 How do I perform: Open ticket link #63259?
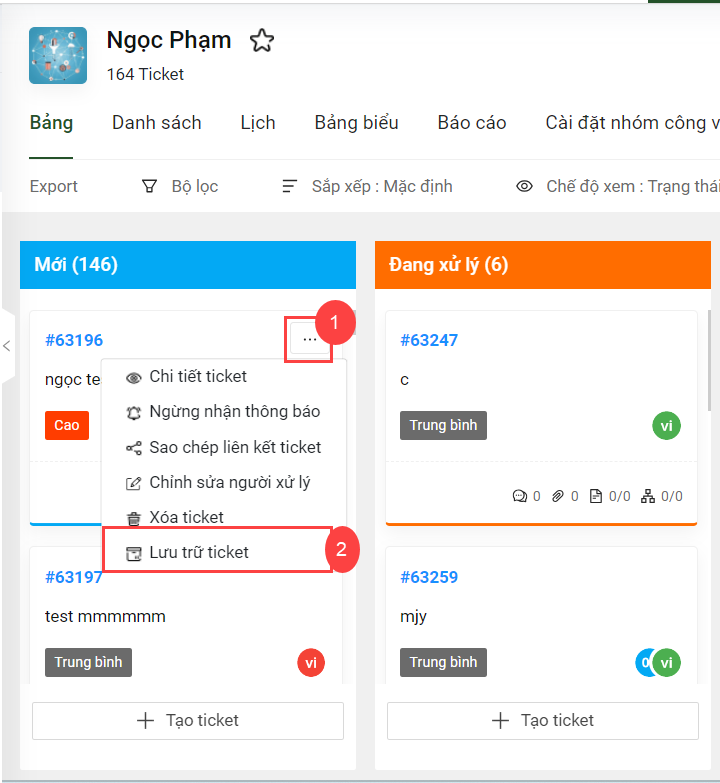[429, 577]
